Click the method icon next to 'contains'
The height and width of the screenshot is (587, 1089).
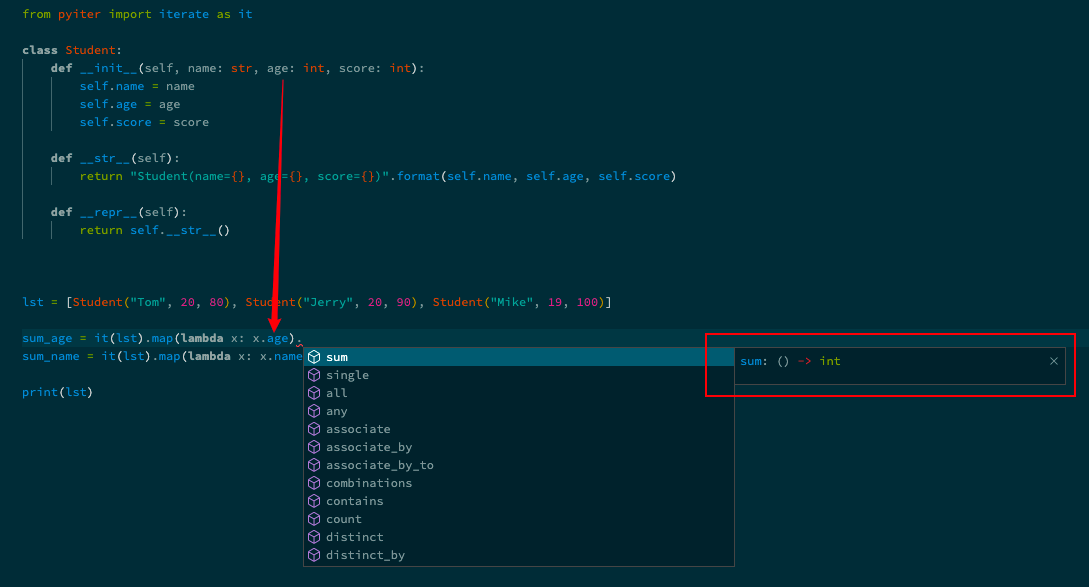tap(315, 502)
